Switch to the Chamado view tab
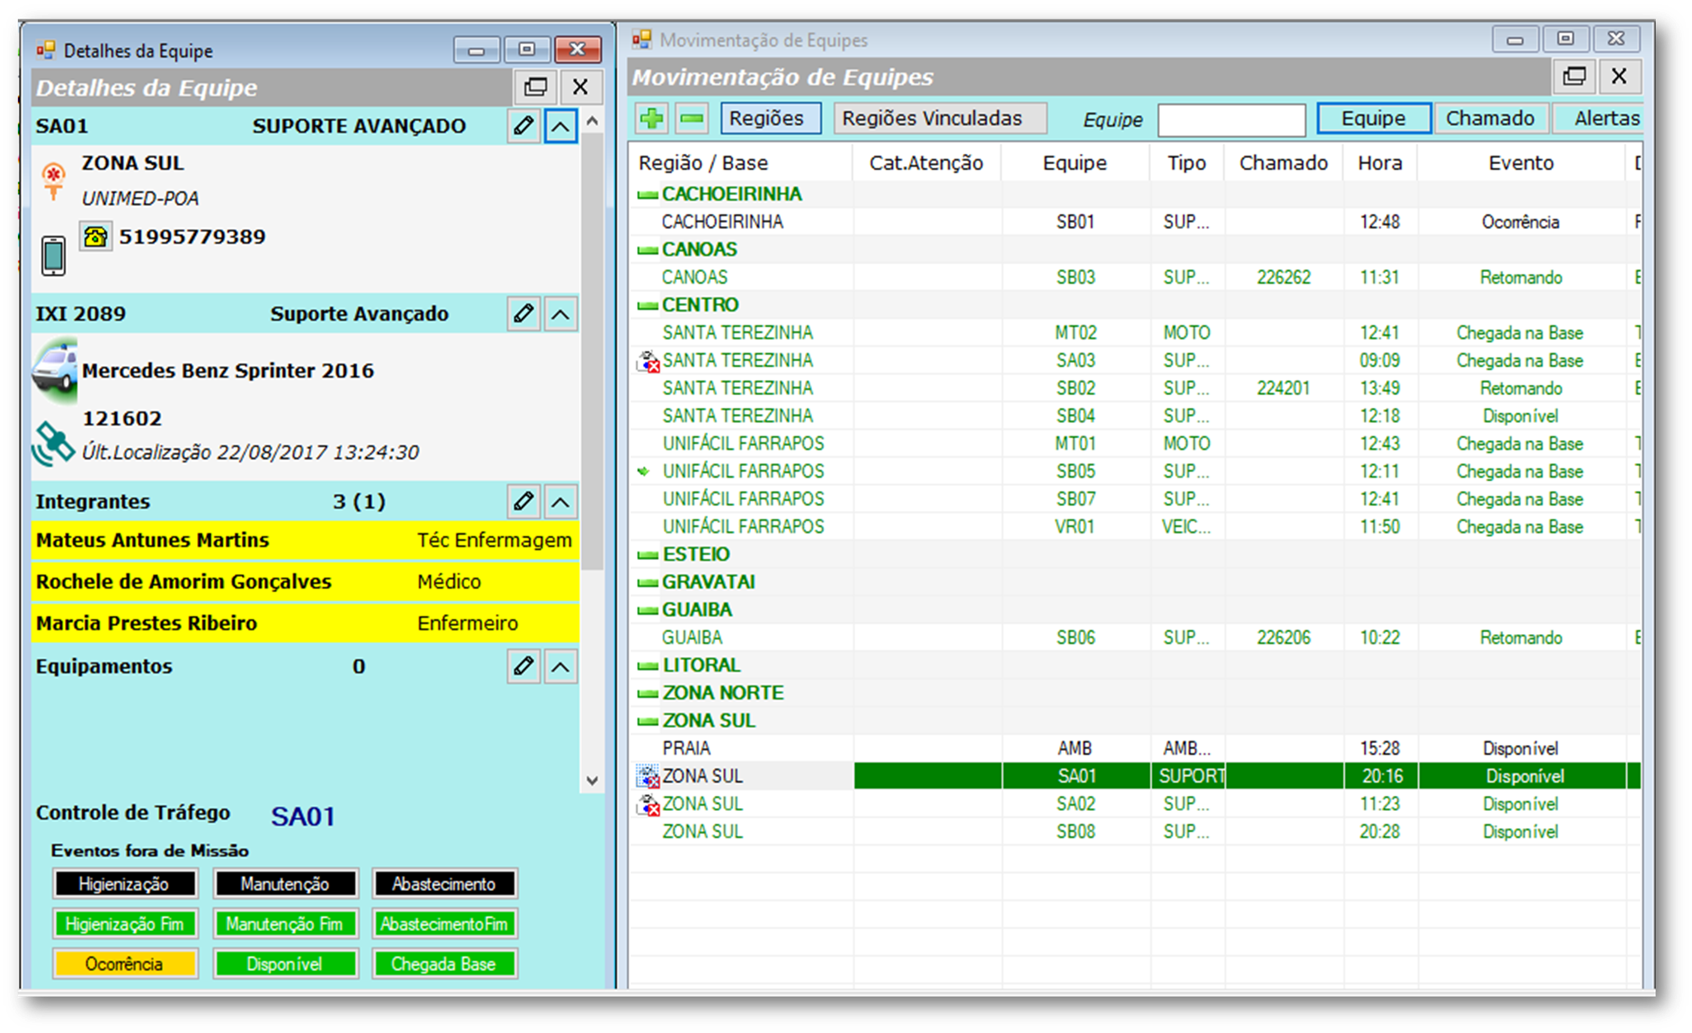The height and width of the screenshot is (1033, 1692). (1489, 119)
